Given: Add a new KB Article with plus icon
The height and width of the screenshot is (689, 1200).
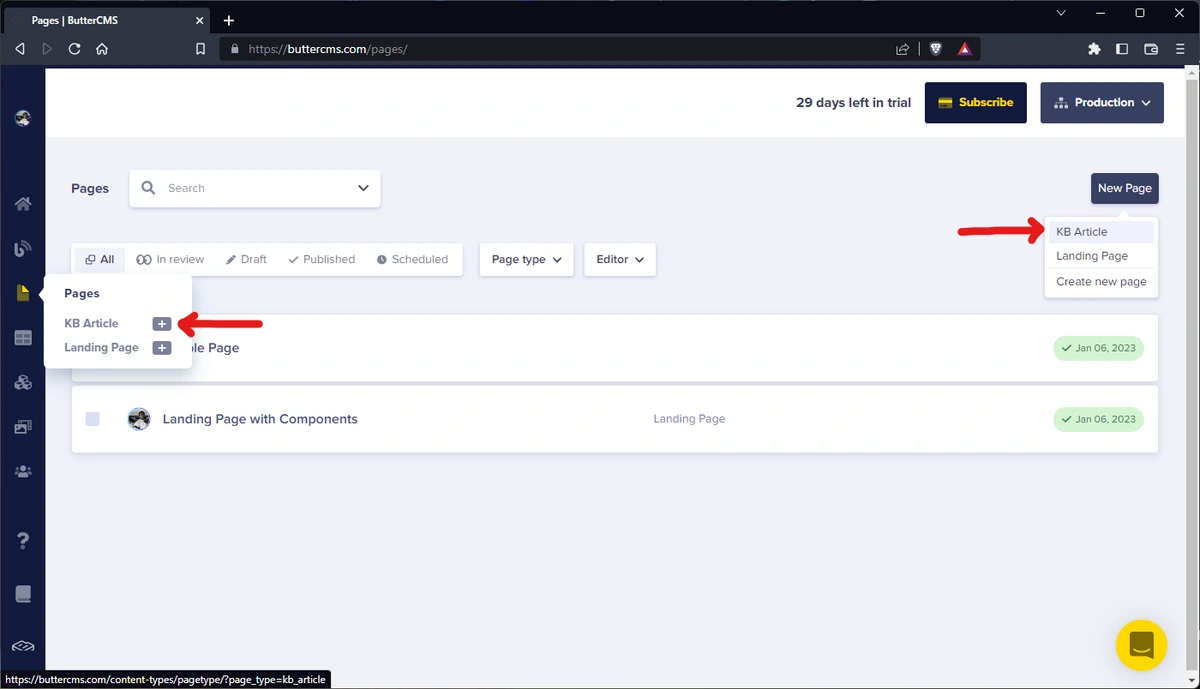Looking at the screenshot, I should [162, 323].
